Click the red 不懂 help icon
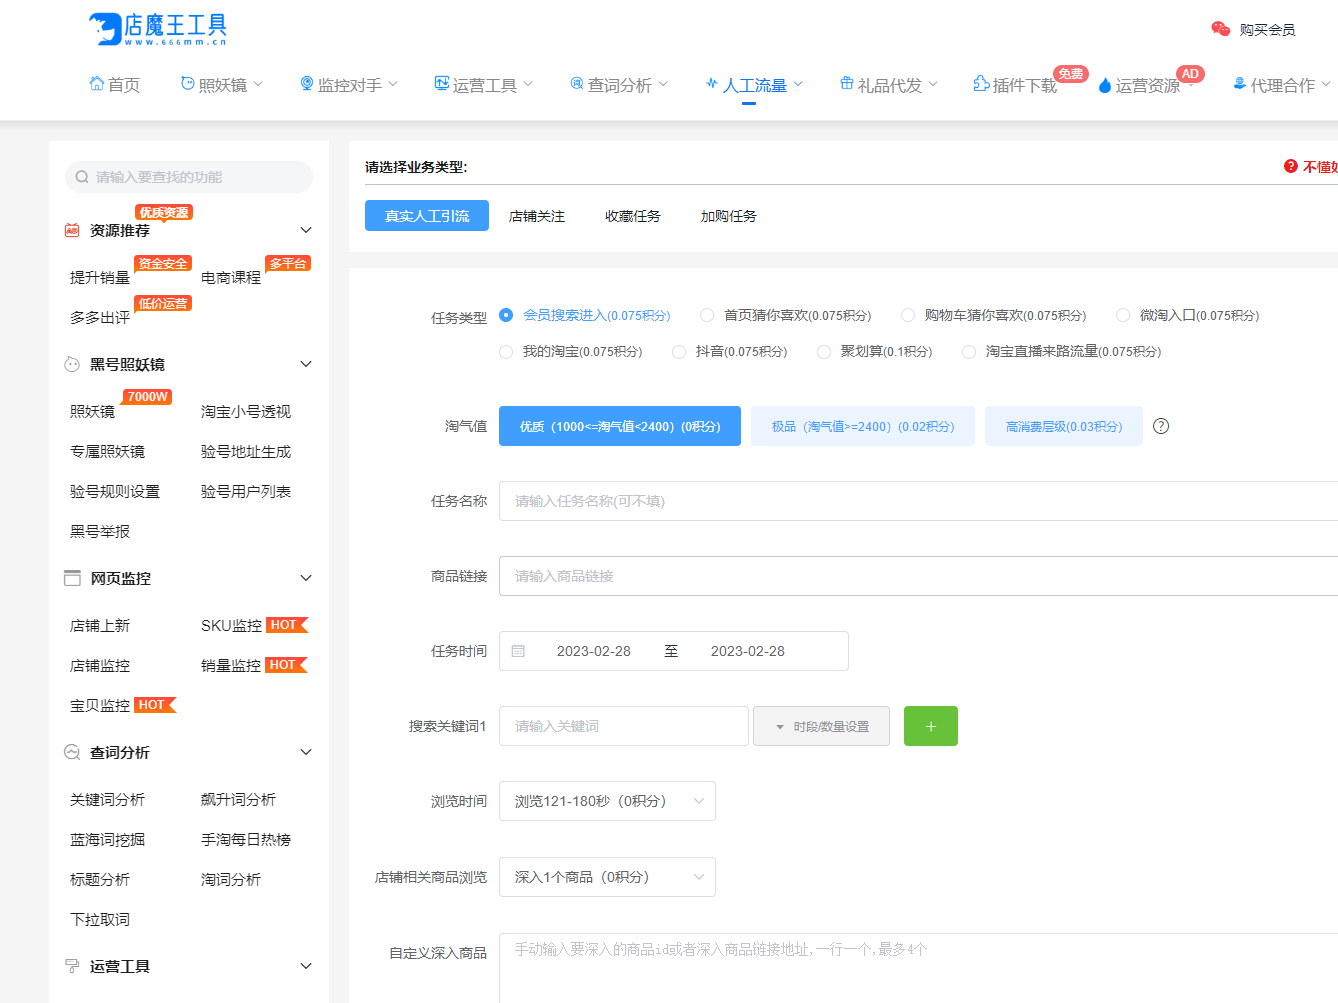Viewport: 1338px width, 1003px height. (x=1291, y=166)
